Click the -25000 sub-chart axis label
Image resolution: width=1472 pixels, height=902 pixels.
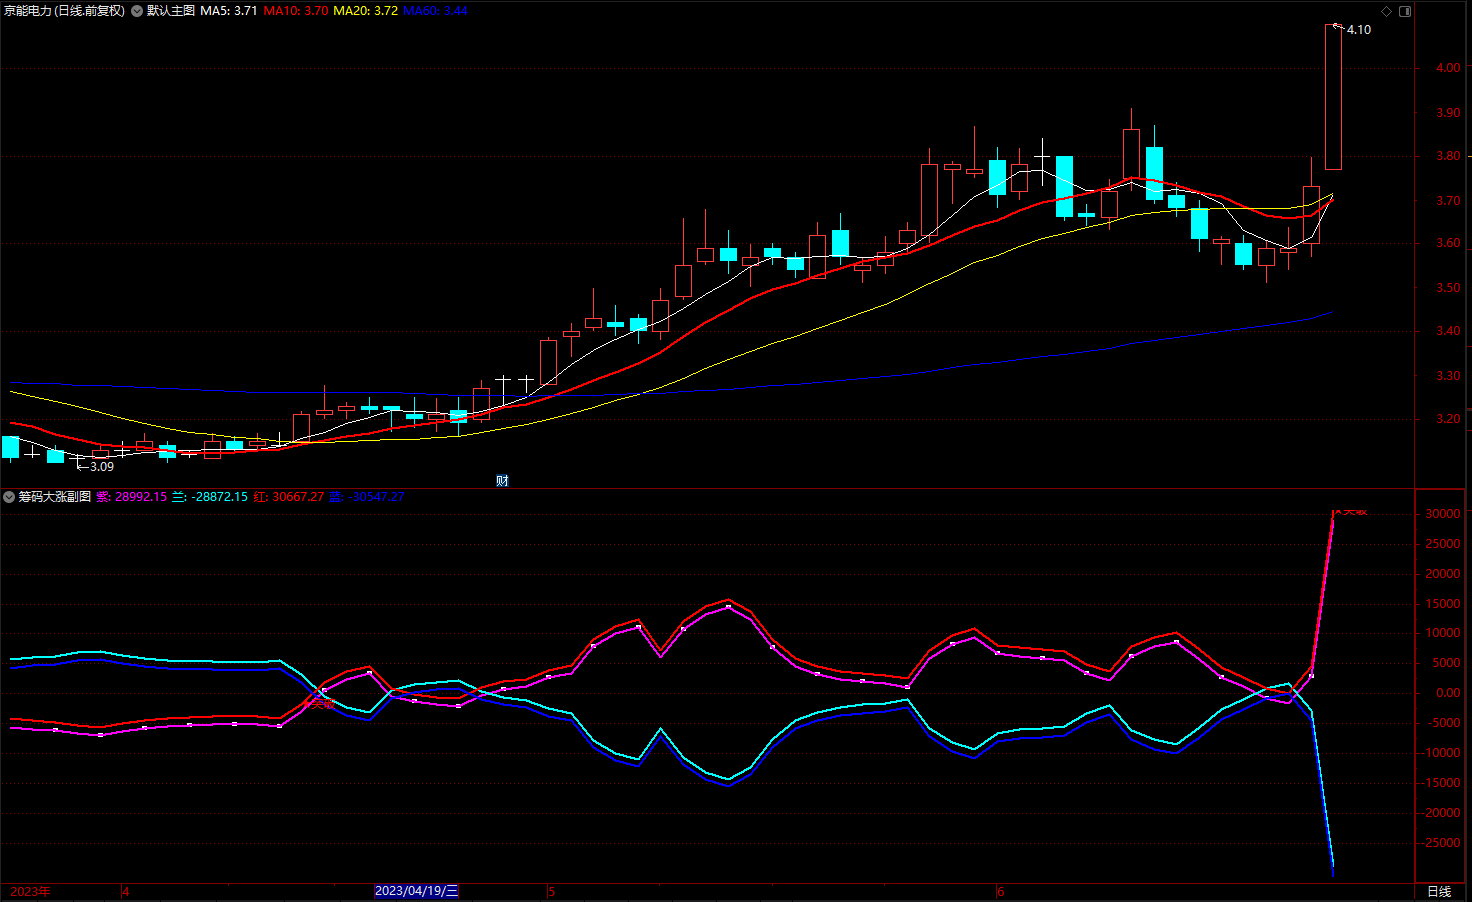coord(1440,843)
